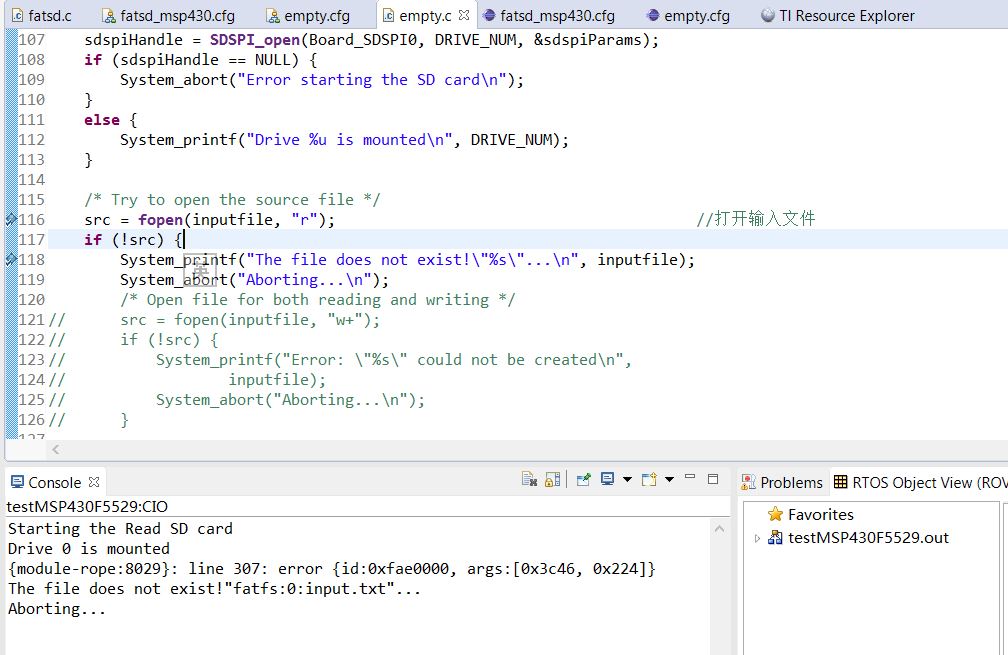Click 'Starting the Read SD card' console line
This screenshot has height=655, width=1008.
[x=120, y=529]
